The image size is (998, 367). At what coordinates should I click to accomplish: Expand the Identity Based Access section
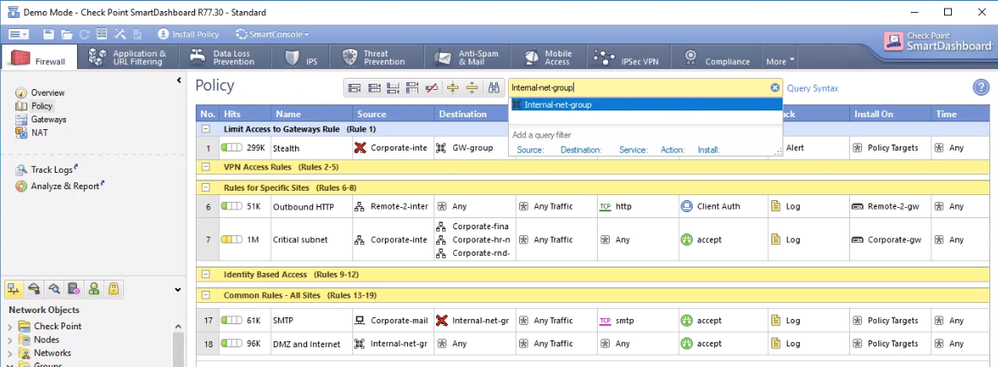click(x=206, y=275)
